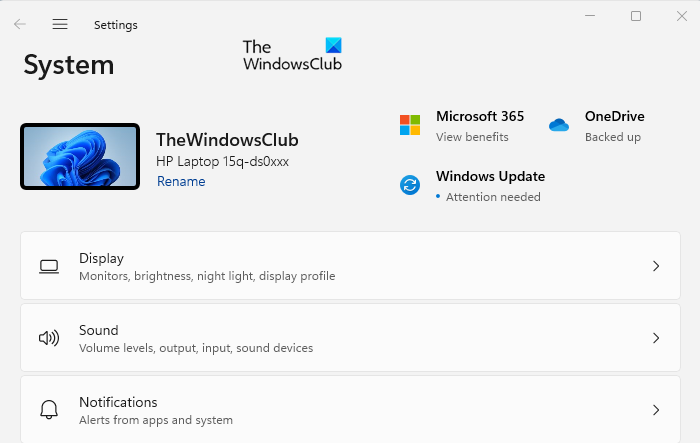This screenshot has height=443, width=700.
Task: Expand the Notifications settings chevron
Action: point(656,410)
